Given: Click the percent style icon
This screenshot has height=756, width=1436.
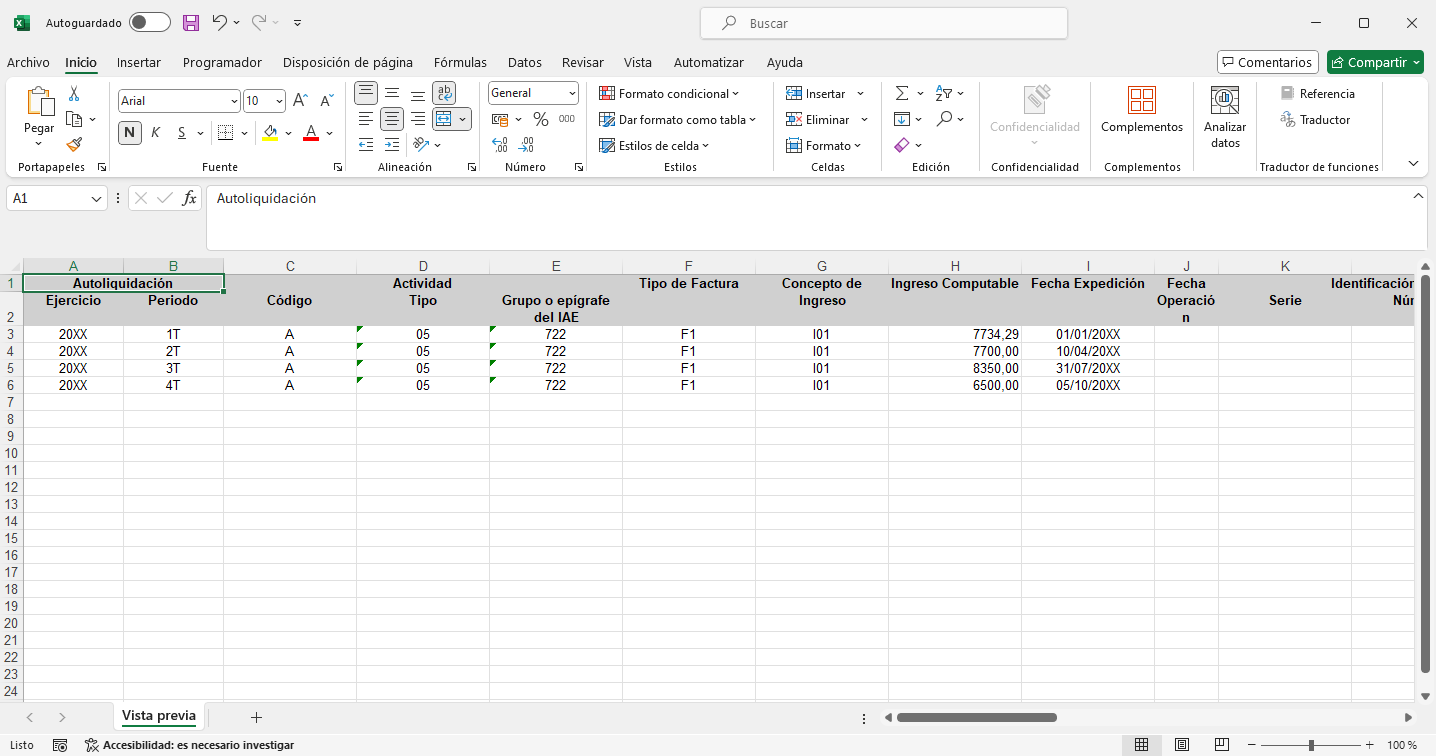Looking at the screenshot, I should [541, 119].
